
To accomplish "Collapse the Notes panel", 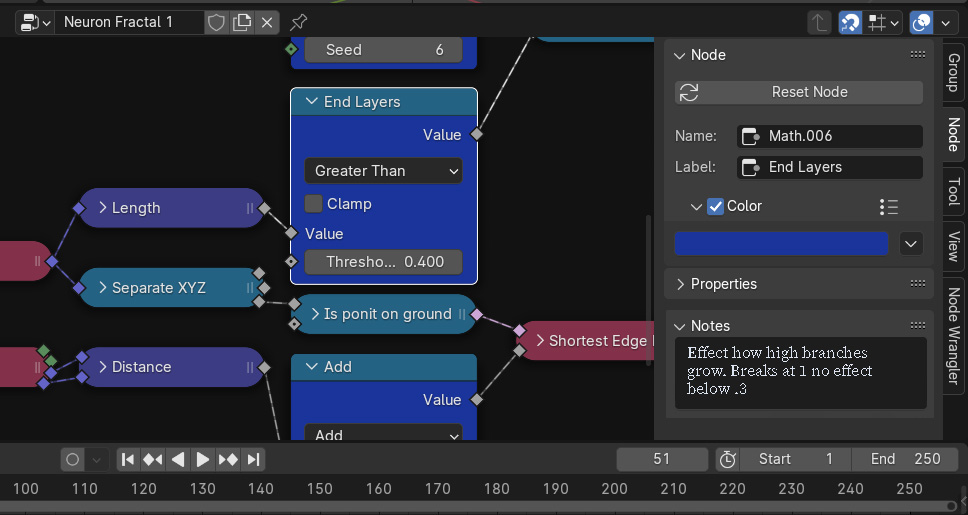I will tap(680, 327).
